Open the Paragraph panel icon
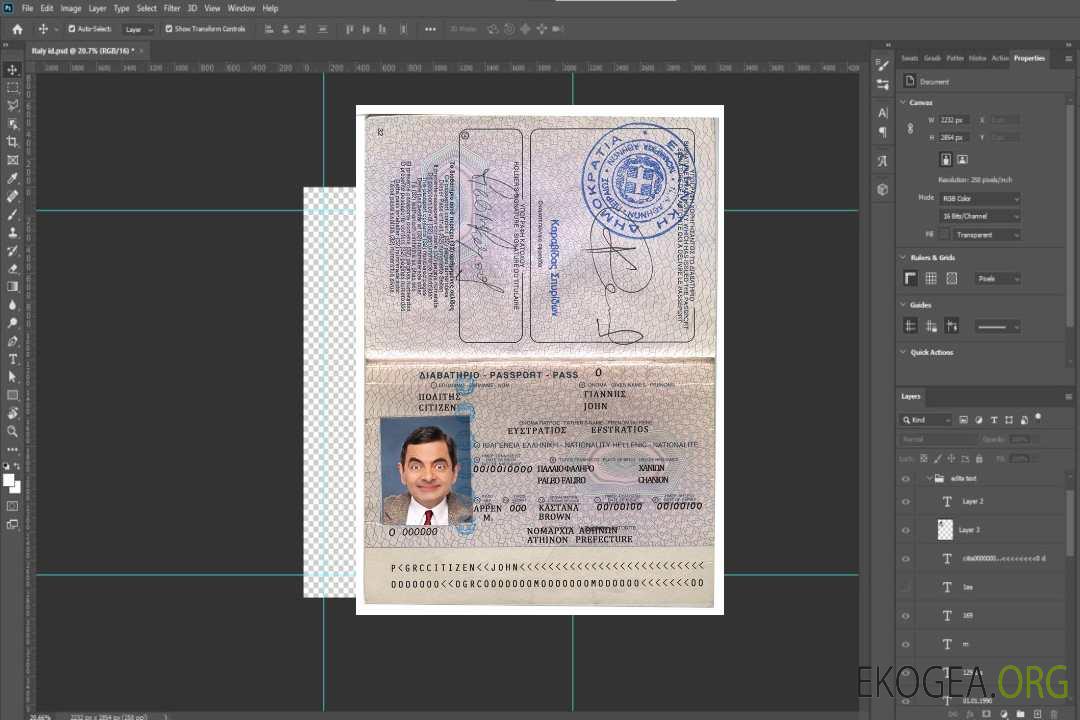Image resolution: width=1080 pixels, height=720 pixels. [x=882, y=132]
